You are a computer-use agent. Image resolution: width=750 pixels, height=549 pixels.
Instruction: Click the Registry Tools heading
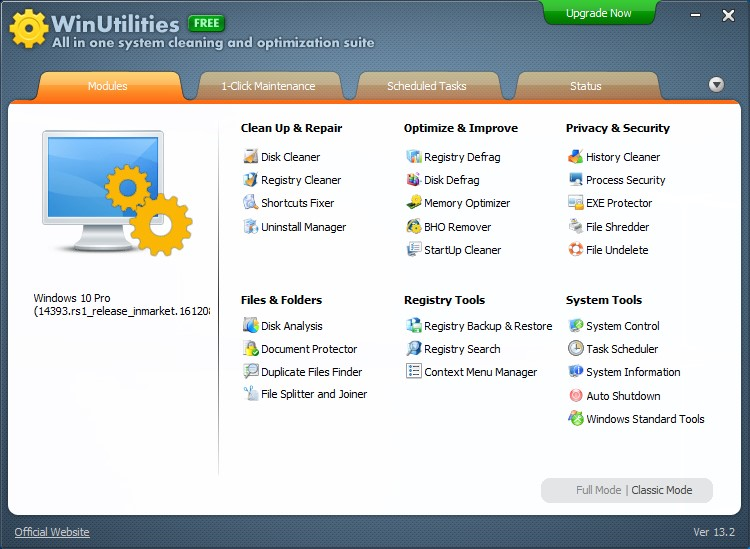coord(444,300)
